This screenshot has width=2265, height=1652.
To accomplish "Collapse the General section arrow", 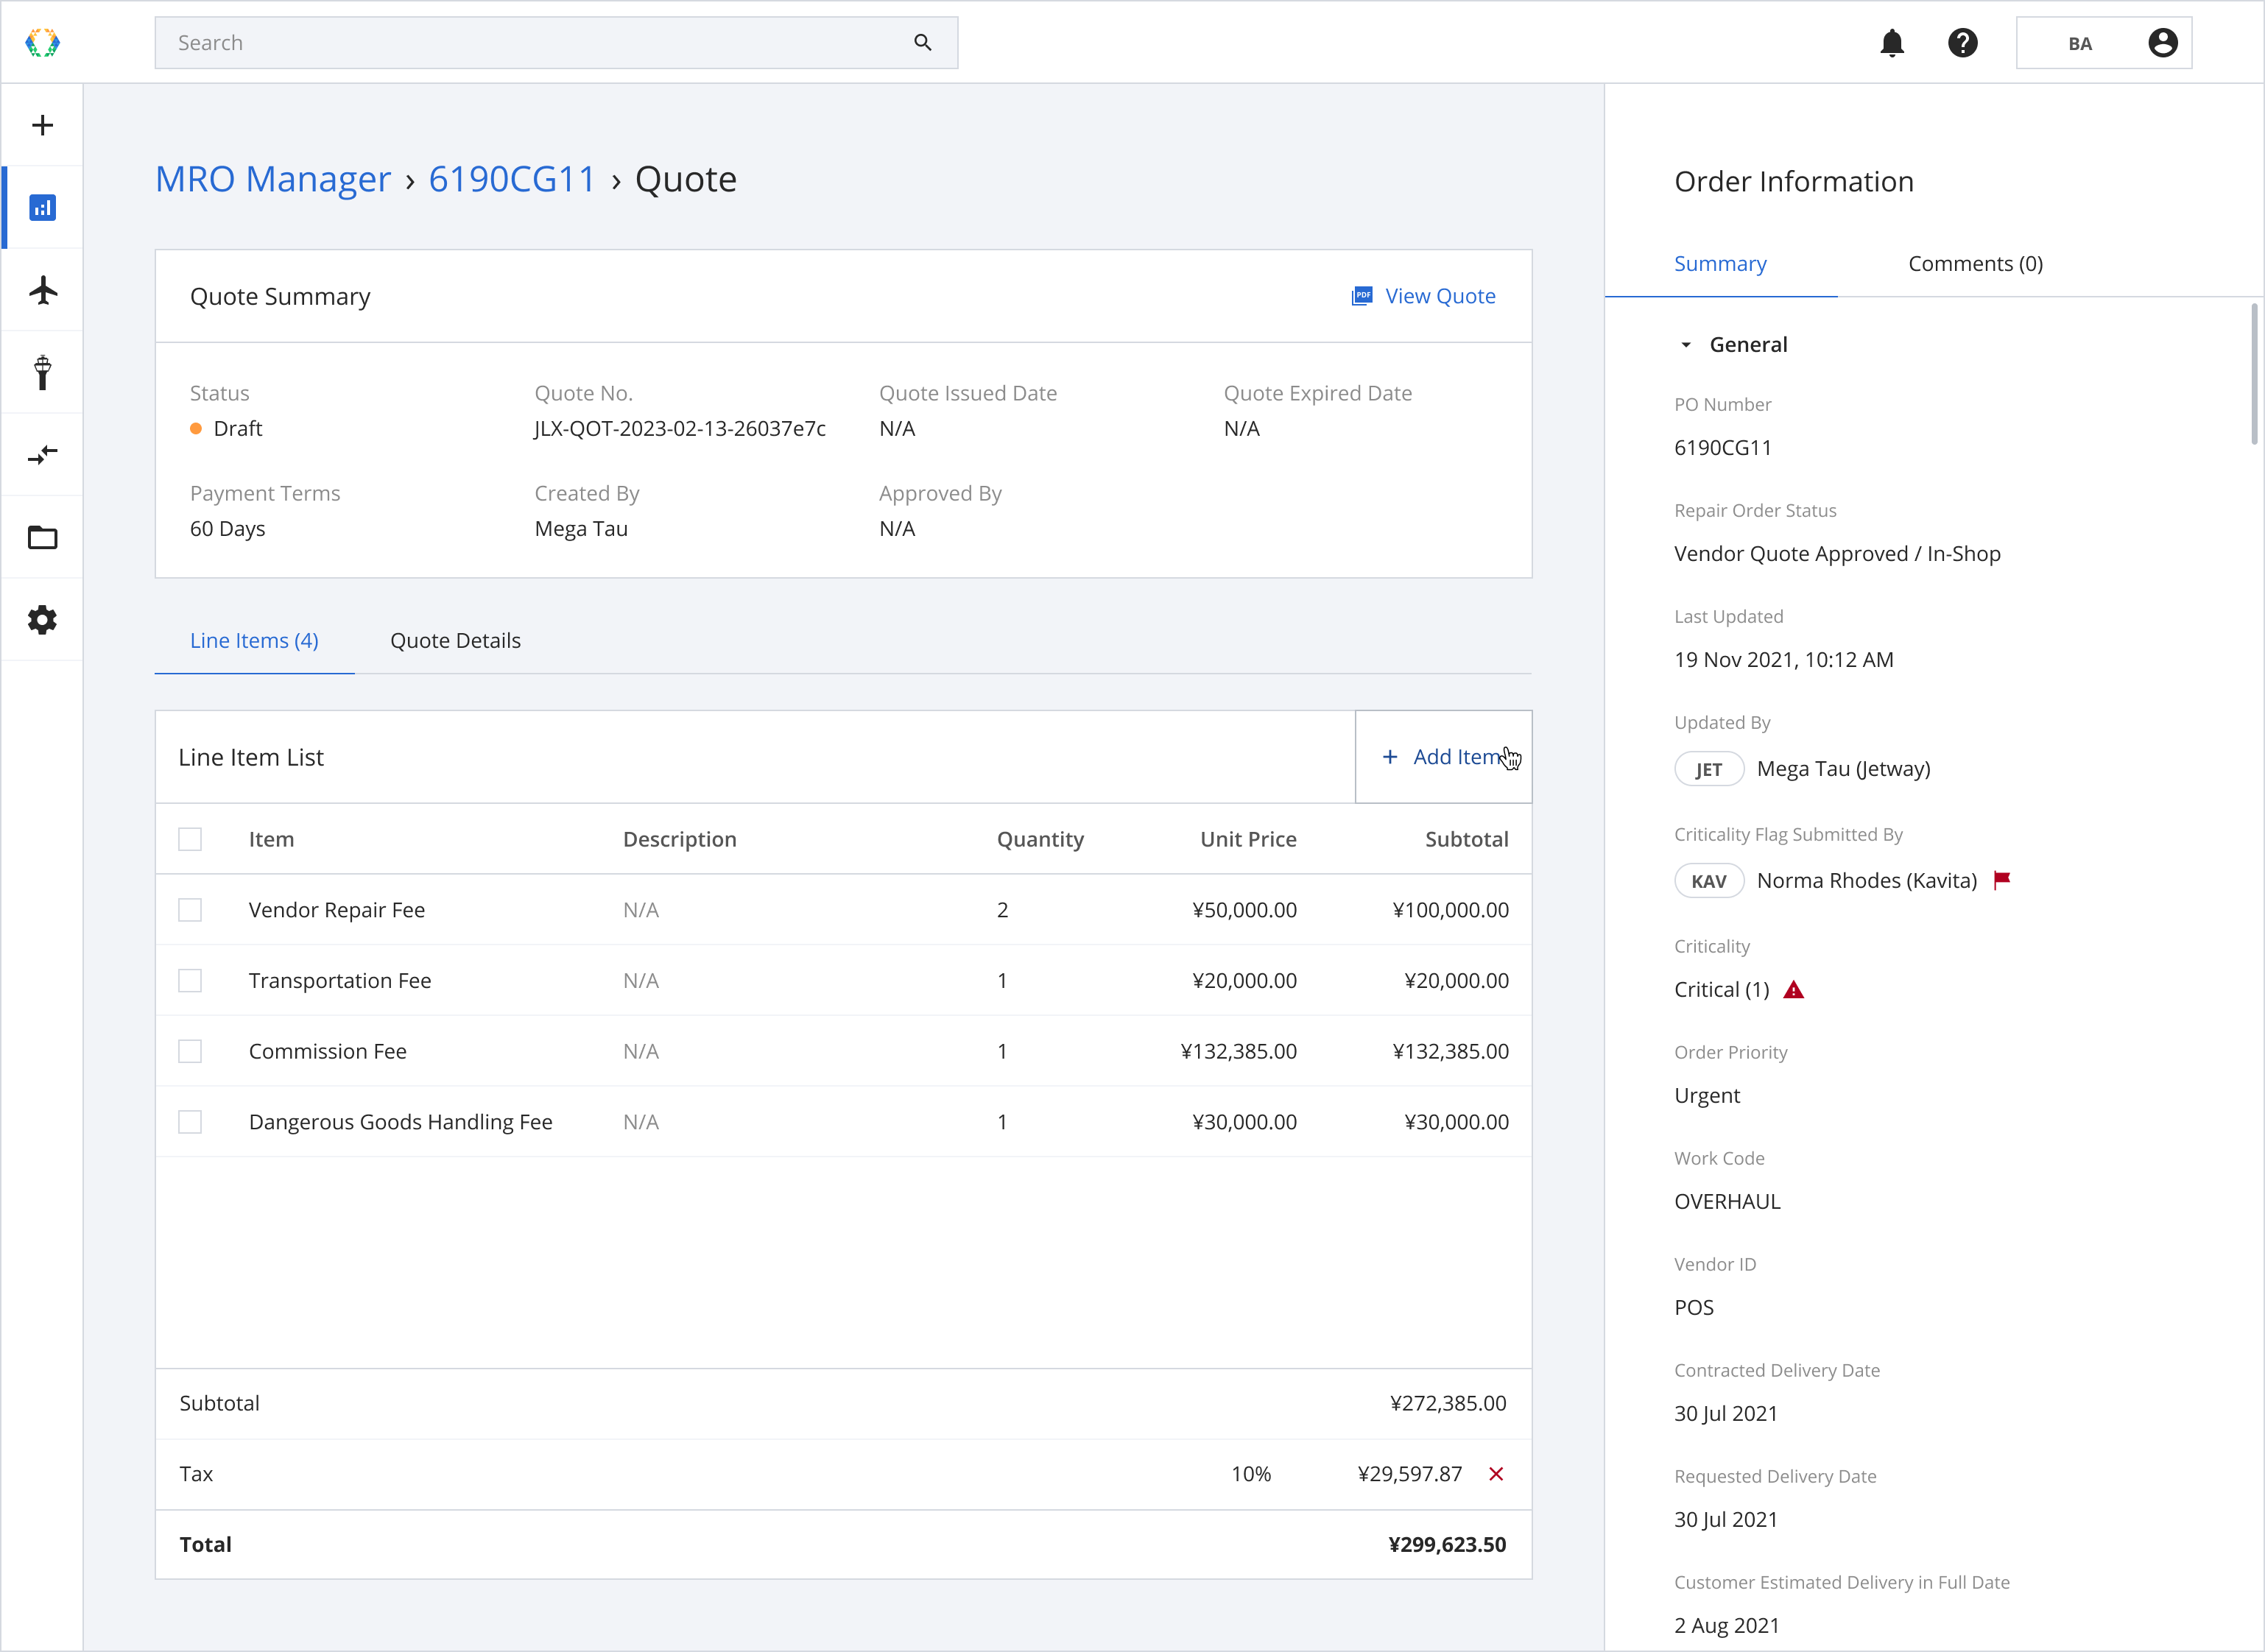I will click(1686, 345).
